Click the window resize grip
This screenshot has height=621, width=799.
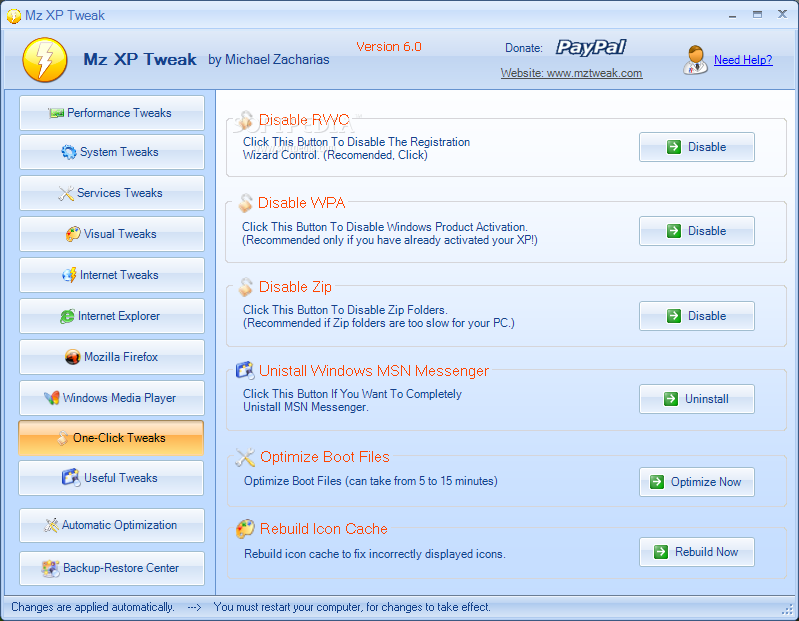[x=788, y=609]
